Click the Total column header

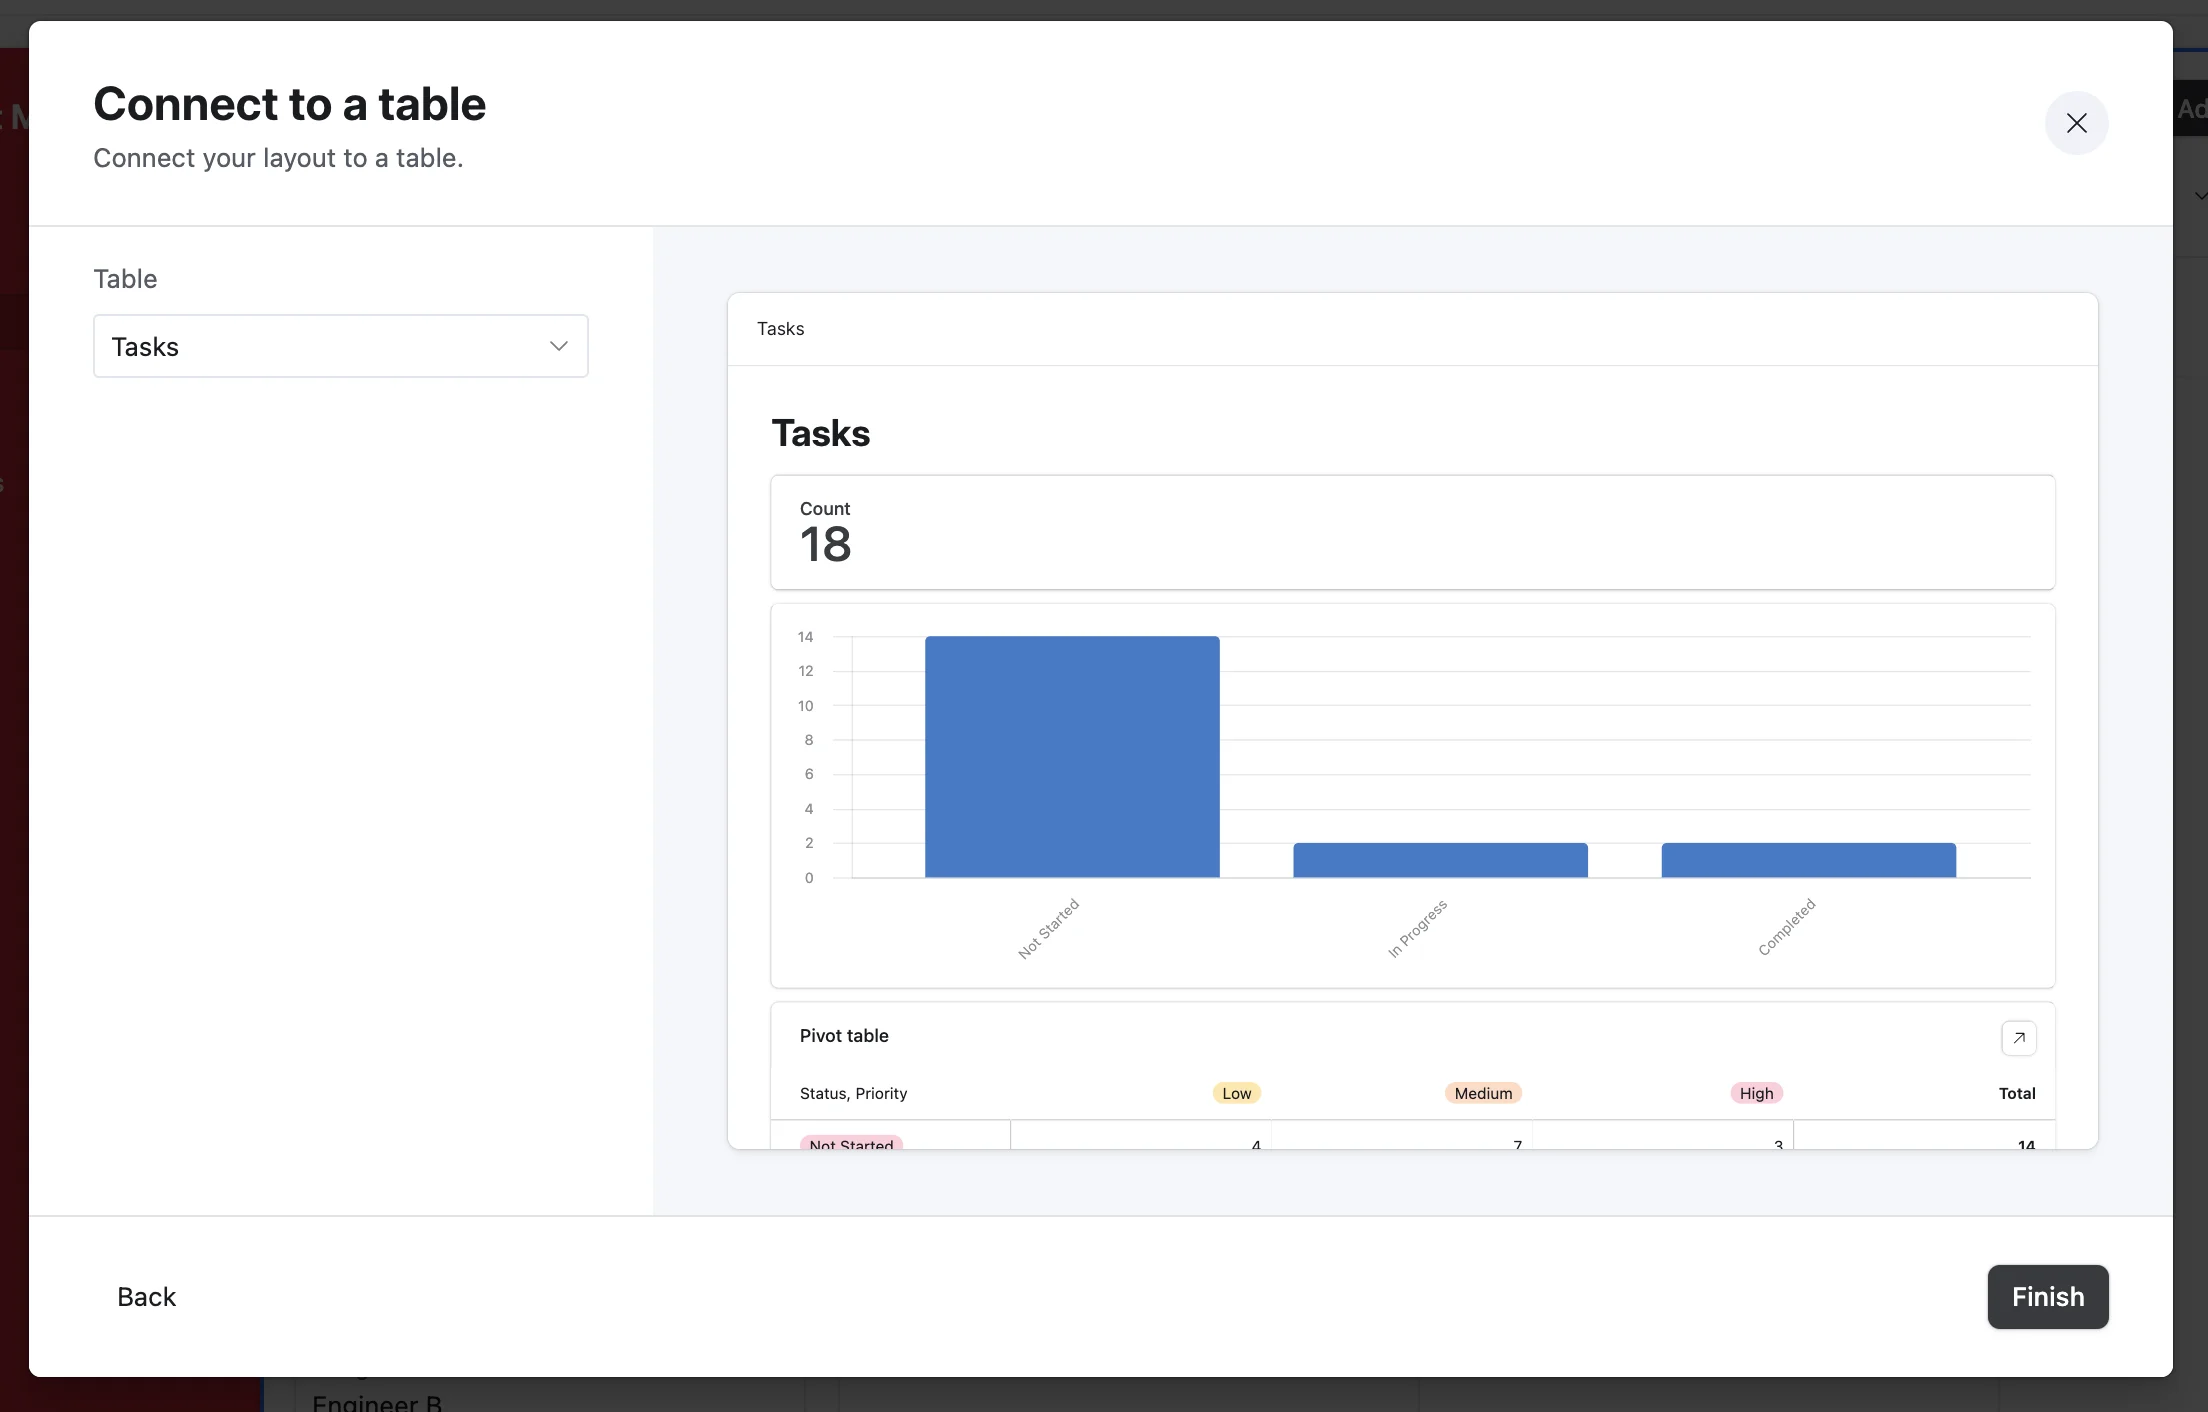[2016, 1093]
